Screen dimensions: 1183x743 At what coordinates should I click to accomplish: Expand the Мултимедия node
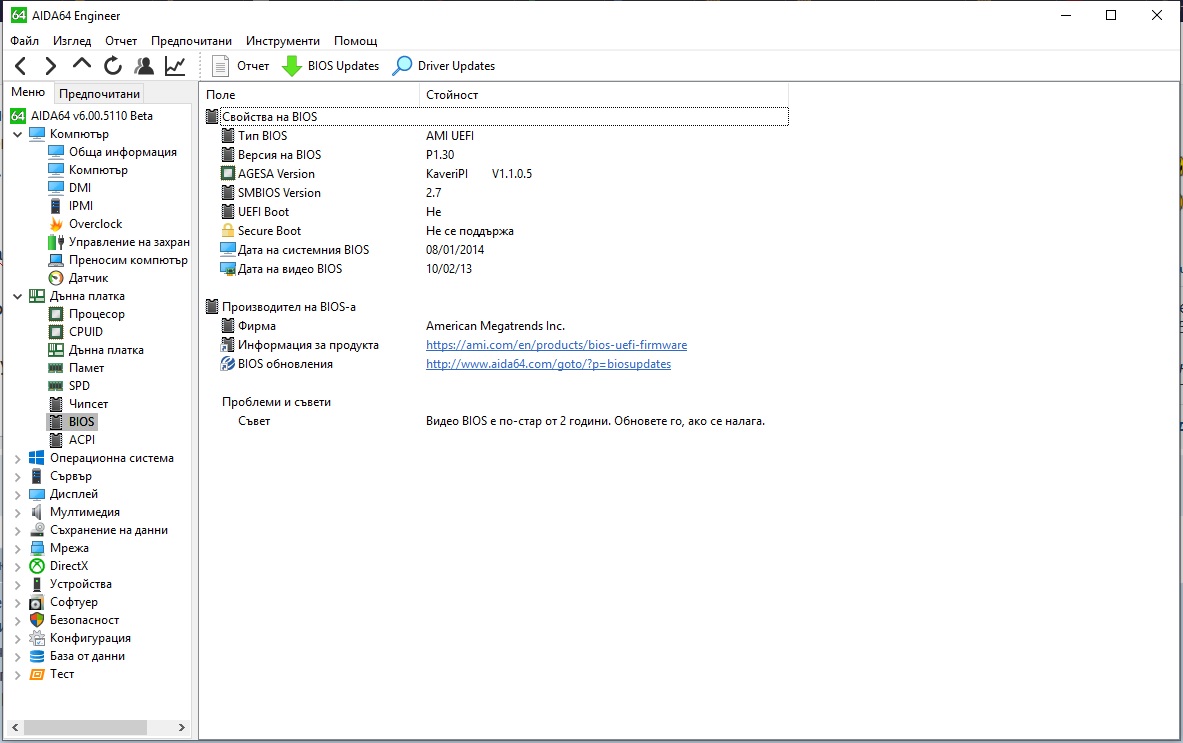pyautogui.click(x=17, y=513)
